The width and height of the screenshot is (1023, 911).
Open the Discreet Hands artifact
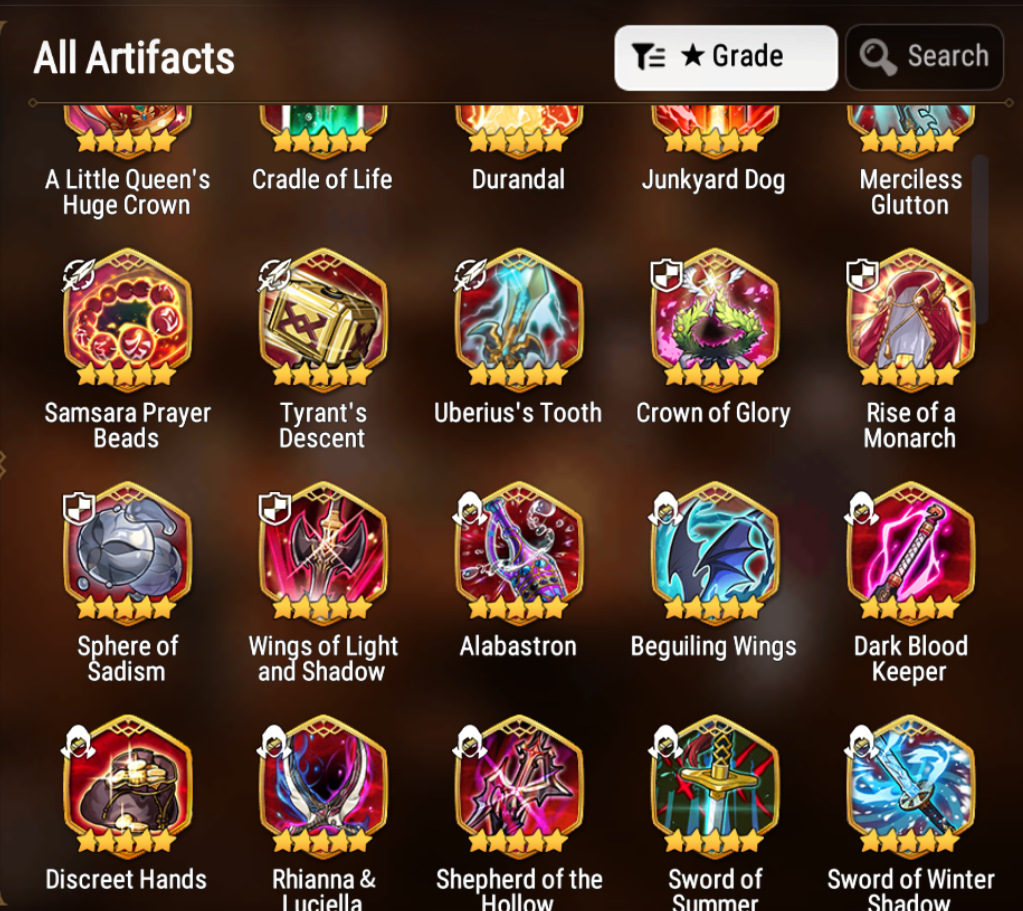pyautogui.click(x=127, y=786)
